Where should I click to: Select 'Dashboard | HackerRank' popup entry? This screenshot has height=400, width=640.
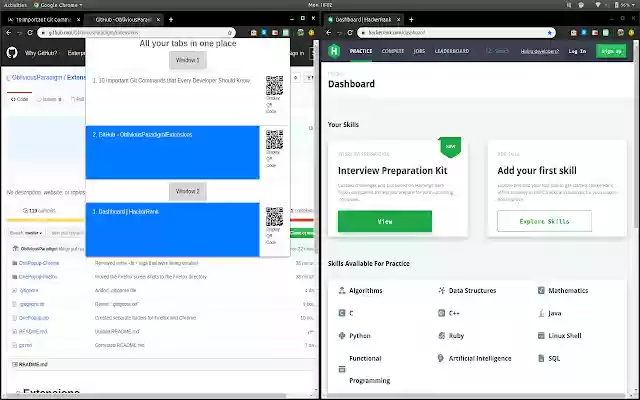(172, 229)
